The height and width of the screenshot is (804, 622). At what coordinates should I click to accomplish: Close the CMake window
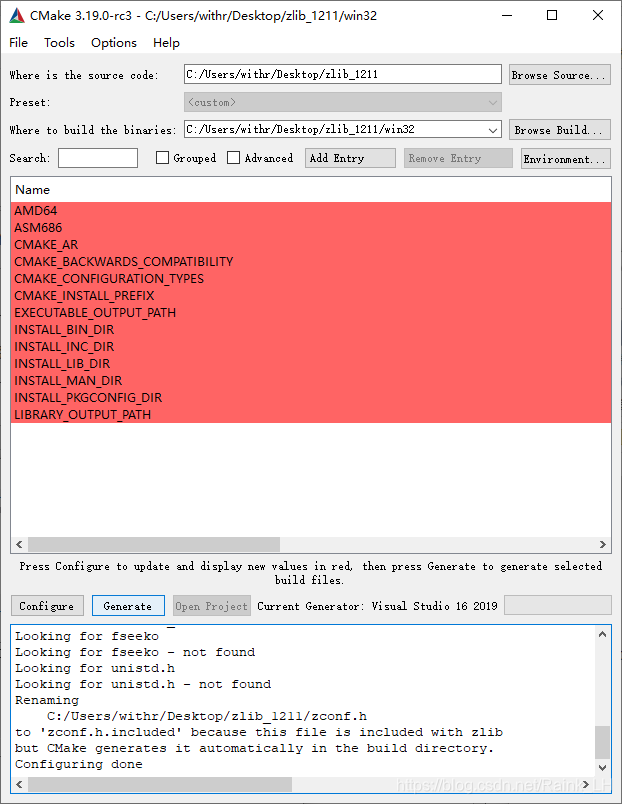coord(597,16)
